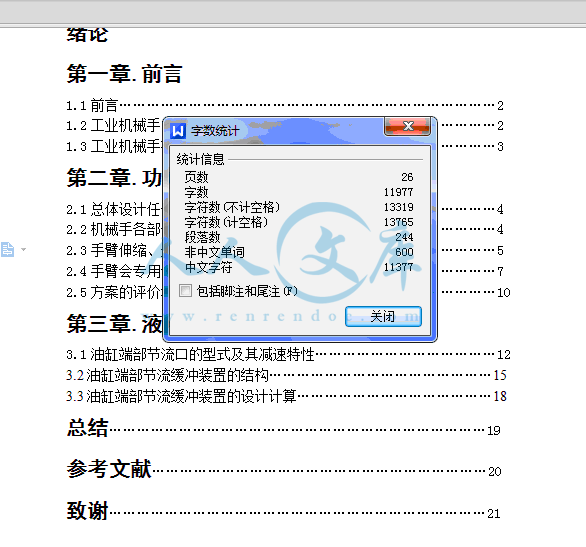Viewport: 586px width, 547px height.
Task: Click the 2.3 手臂伸缩 contents entry
Action: click(x=114, y=250)
